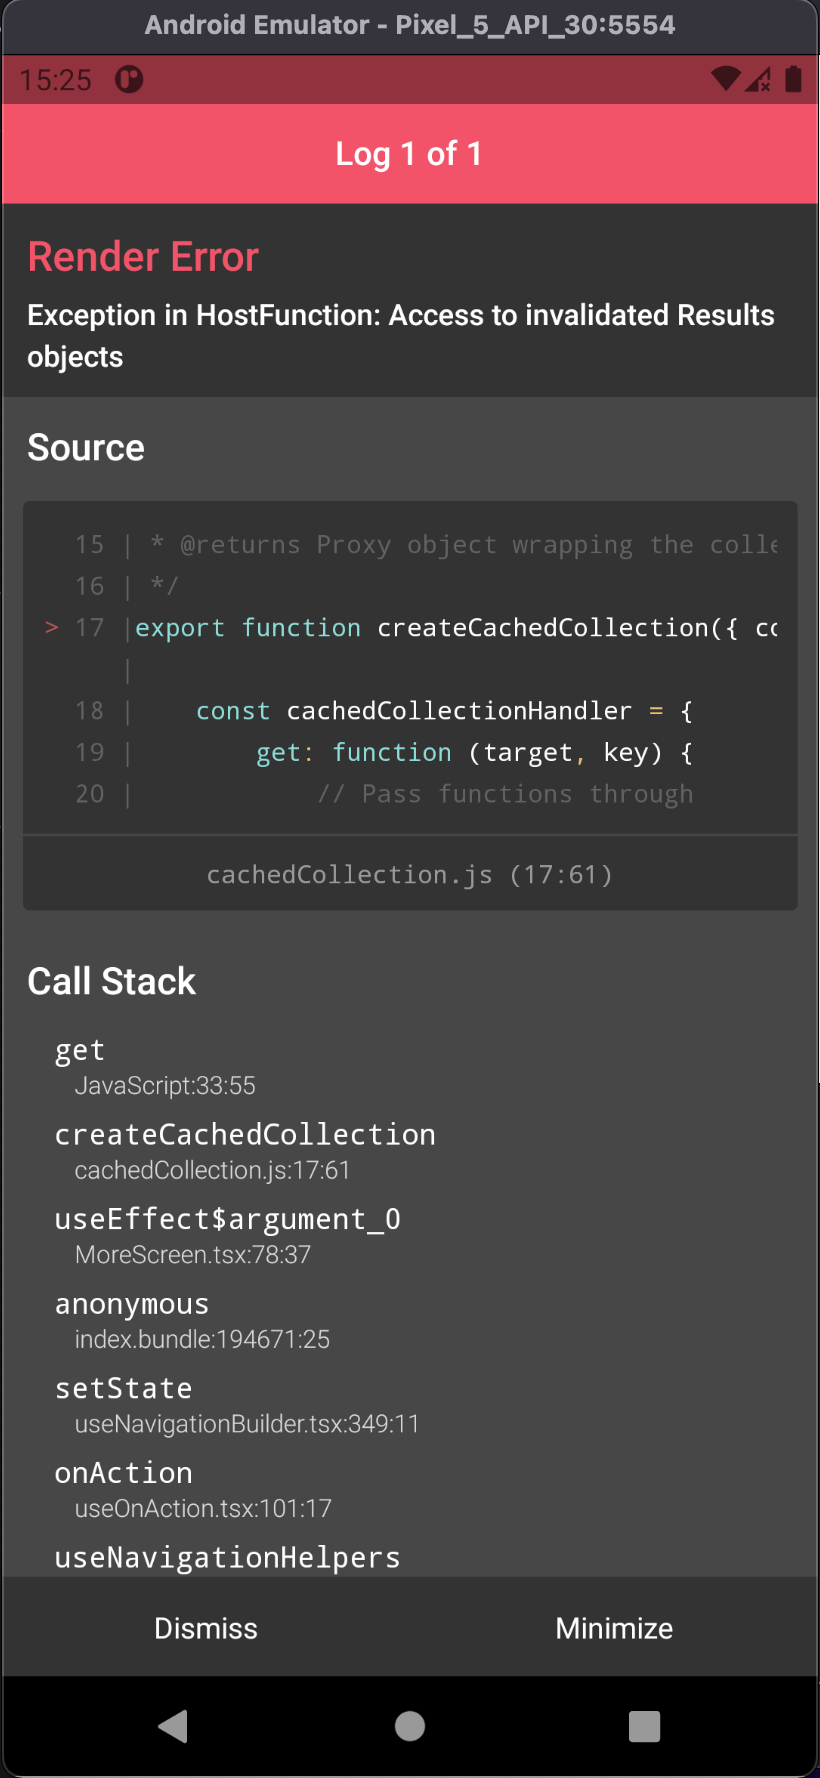Click the red error marker beside line 17

pyautogui.click(x=51, y=628)
